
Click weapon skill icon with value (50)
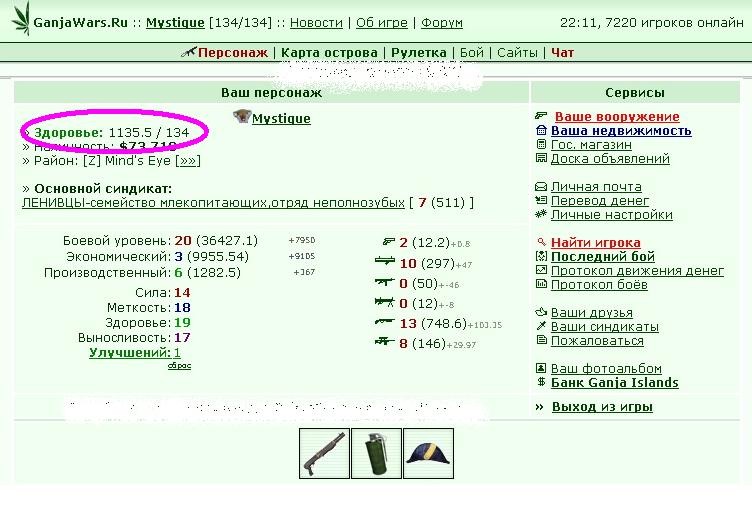point(385,282)
